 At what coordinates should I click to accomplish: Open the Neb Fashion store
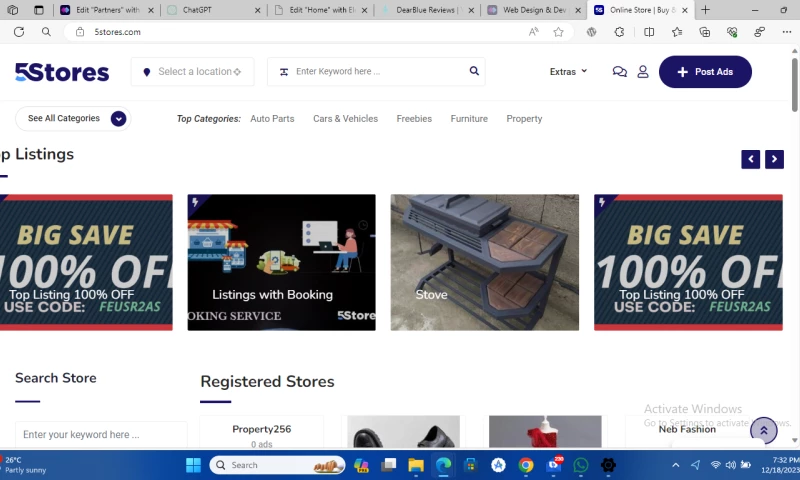[687, 429]
